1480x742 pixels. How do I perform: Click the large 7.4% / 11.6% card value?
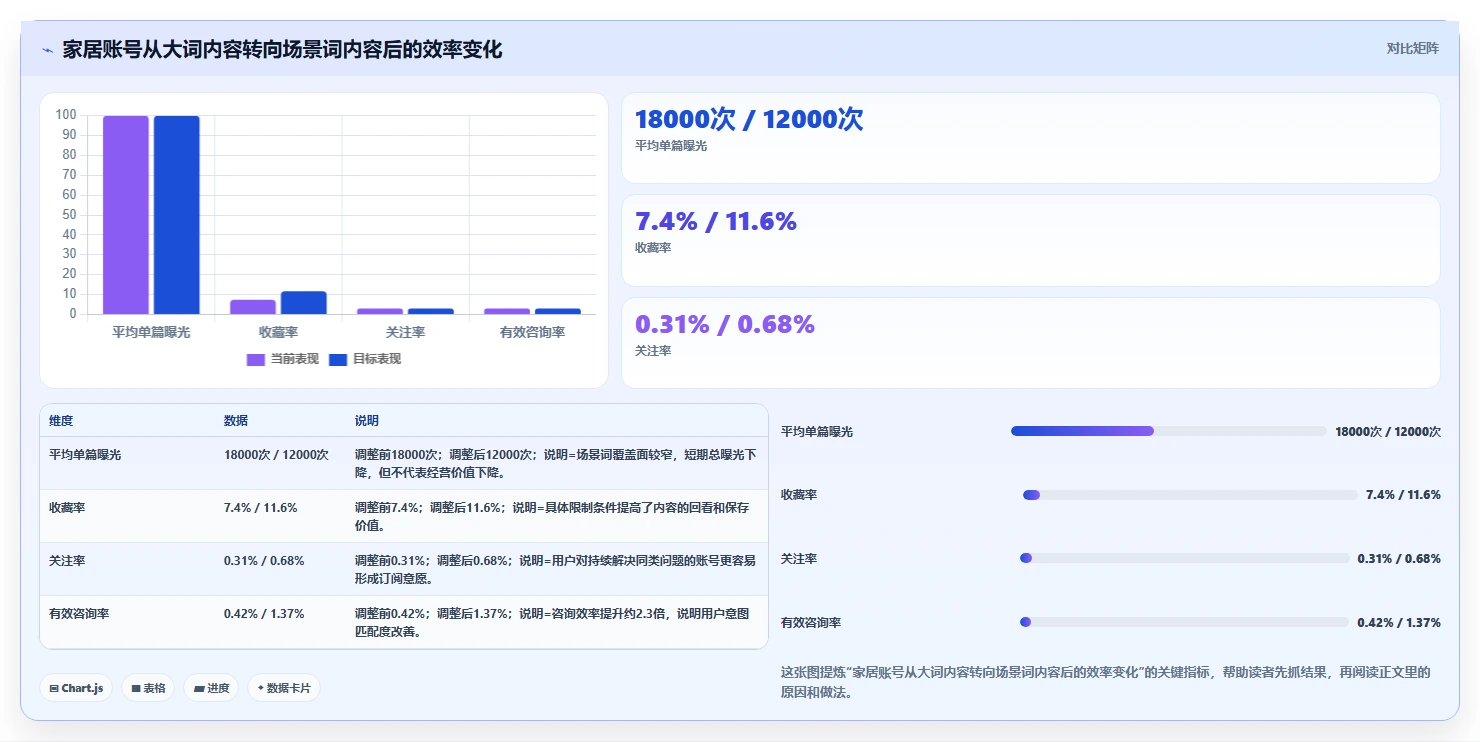click(x=716, y=222)
